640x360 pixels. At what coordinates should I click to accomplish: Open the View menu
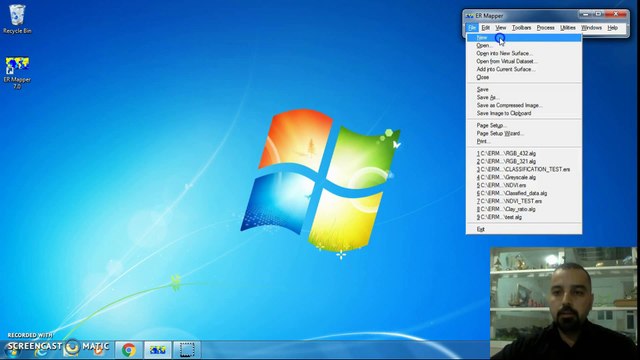click(500, 28)
